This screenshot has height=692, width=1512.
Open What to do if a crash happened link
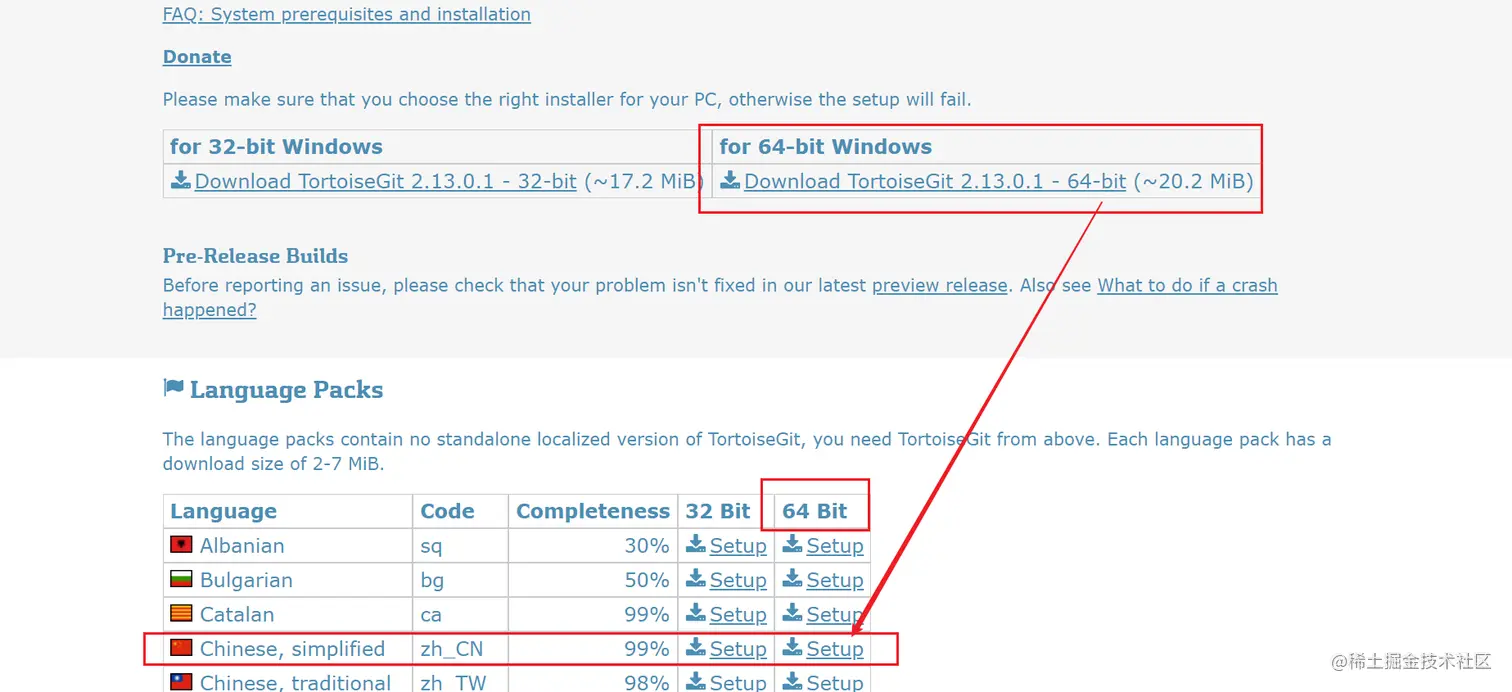pyautogui.click(x=1187, y=285)
